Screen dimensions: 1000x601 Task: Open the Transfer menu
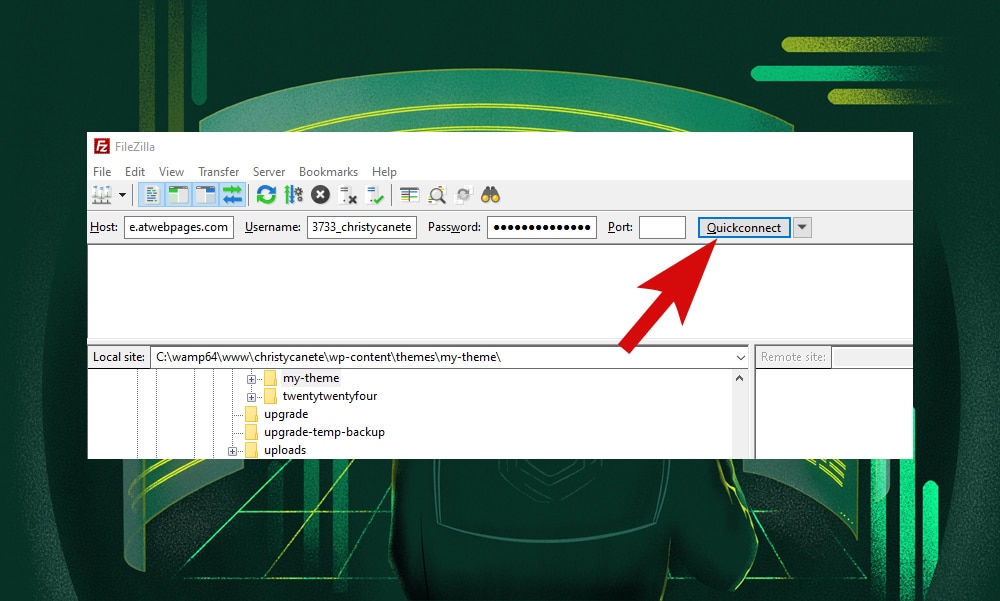click(x=218, y=171)
